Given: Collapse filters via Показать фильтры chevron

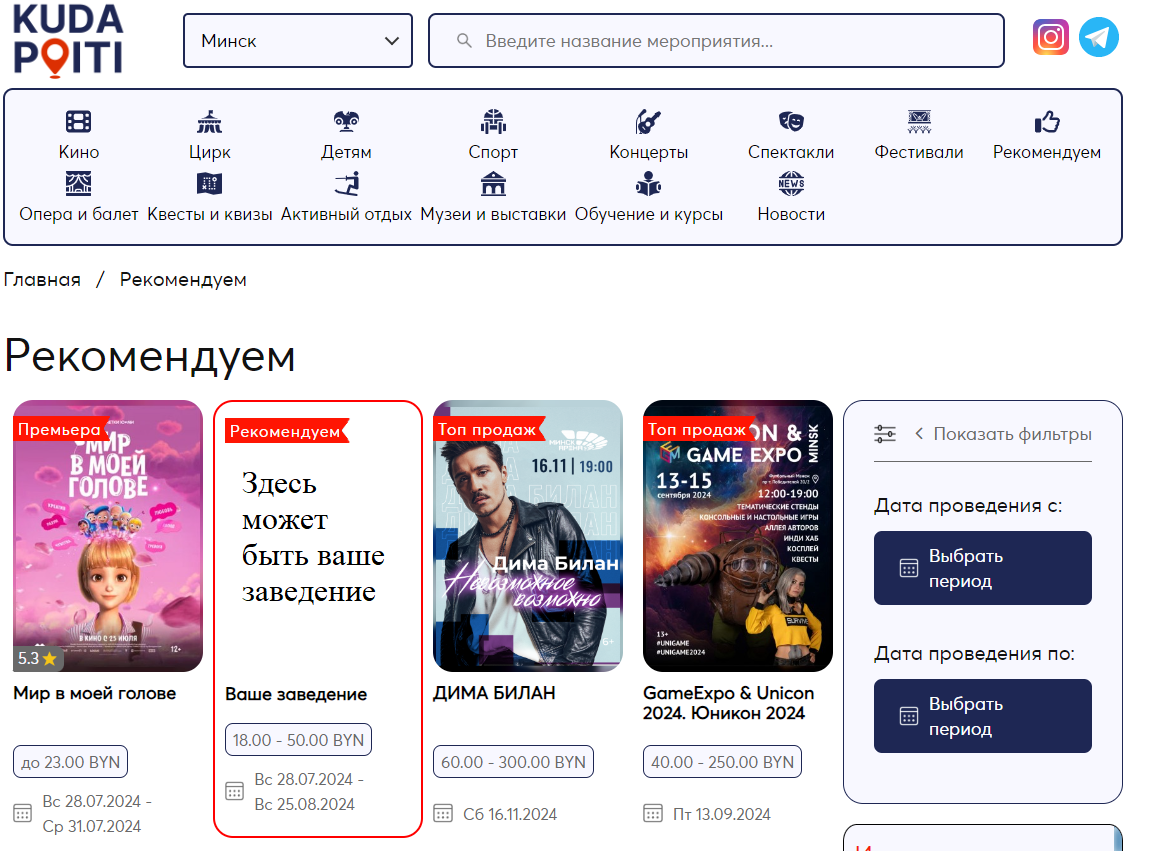Looking at the screenshot, I should click(x=919, y=434).
